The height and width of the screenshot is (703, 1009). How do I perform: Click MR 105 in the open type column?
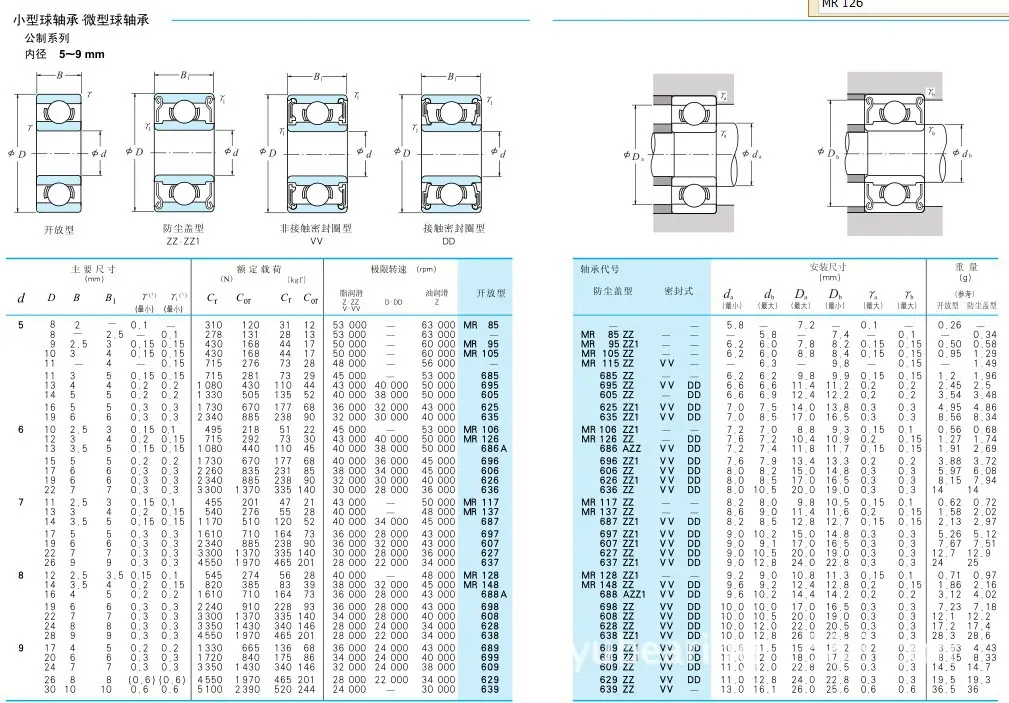pos(481,353)
